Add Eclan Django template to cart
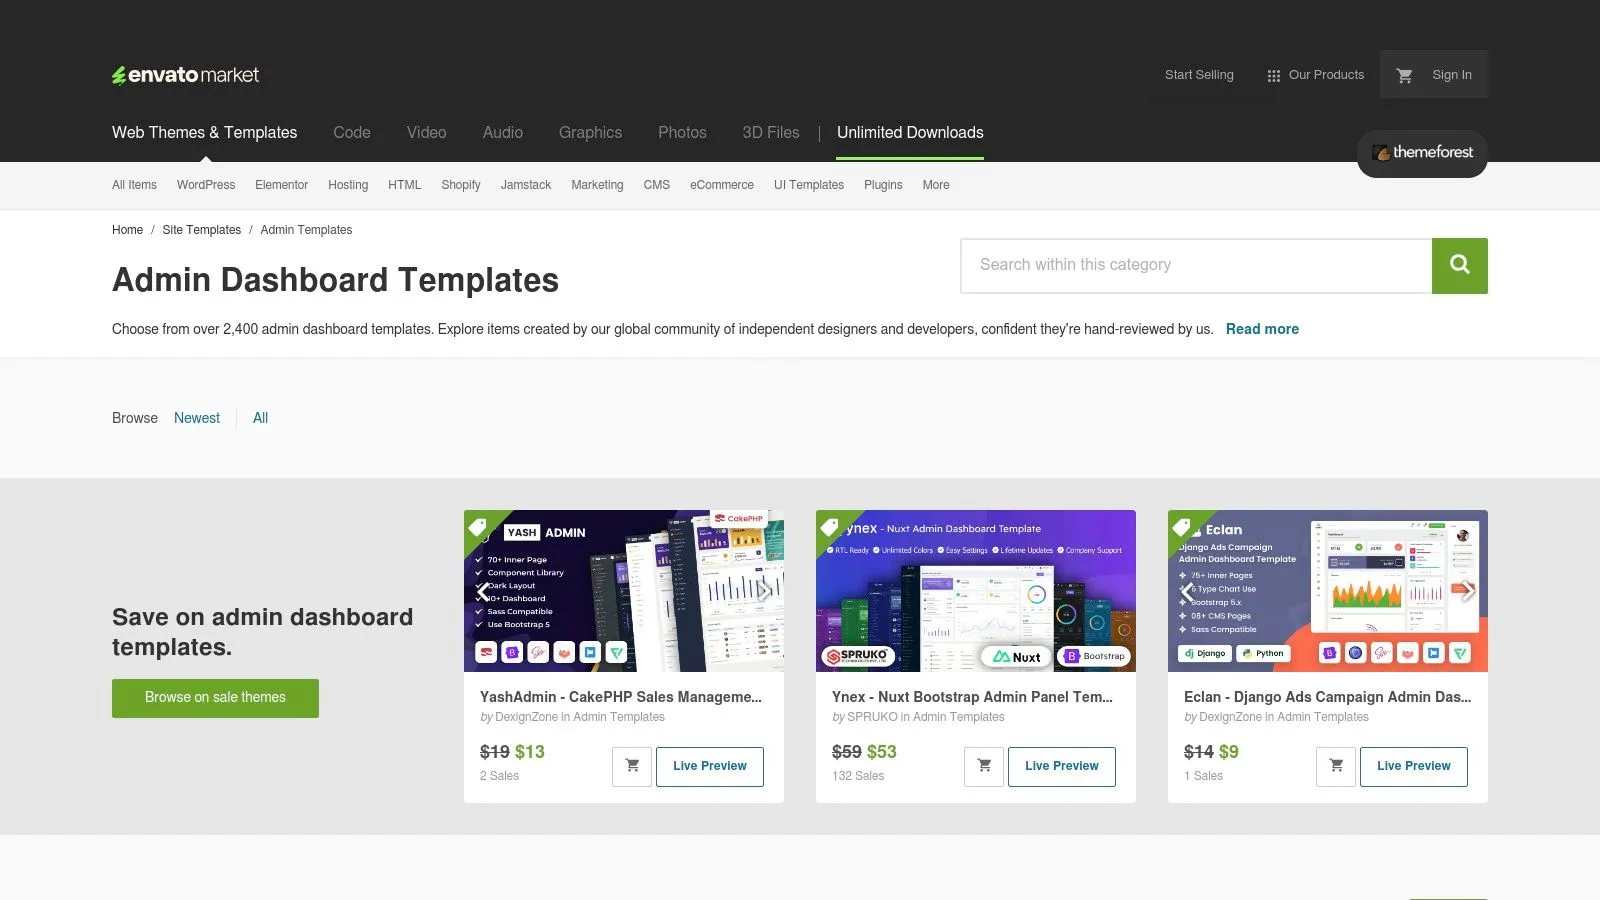The image size is (1600, 900). (x=1336, y=767)
